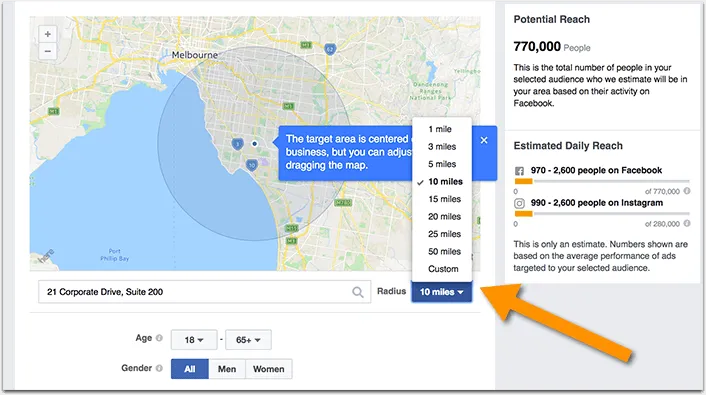This screenshot has height=395, width=706.
Task: Choose 5 miles radius option
Action: (442, 164)
